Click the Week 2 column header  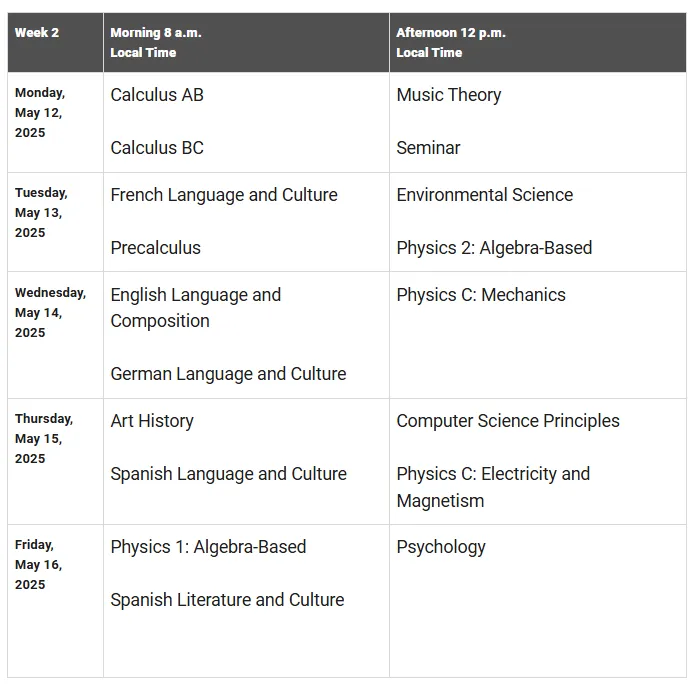pos(37,33)
